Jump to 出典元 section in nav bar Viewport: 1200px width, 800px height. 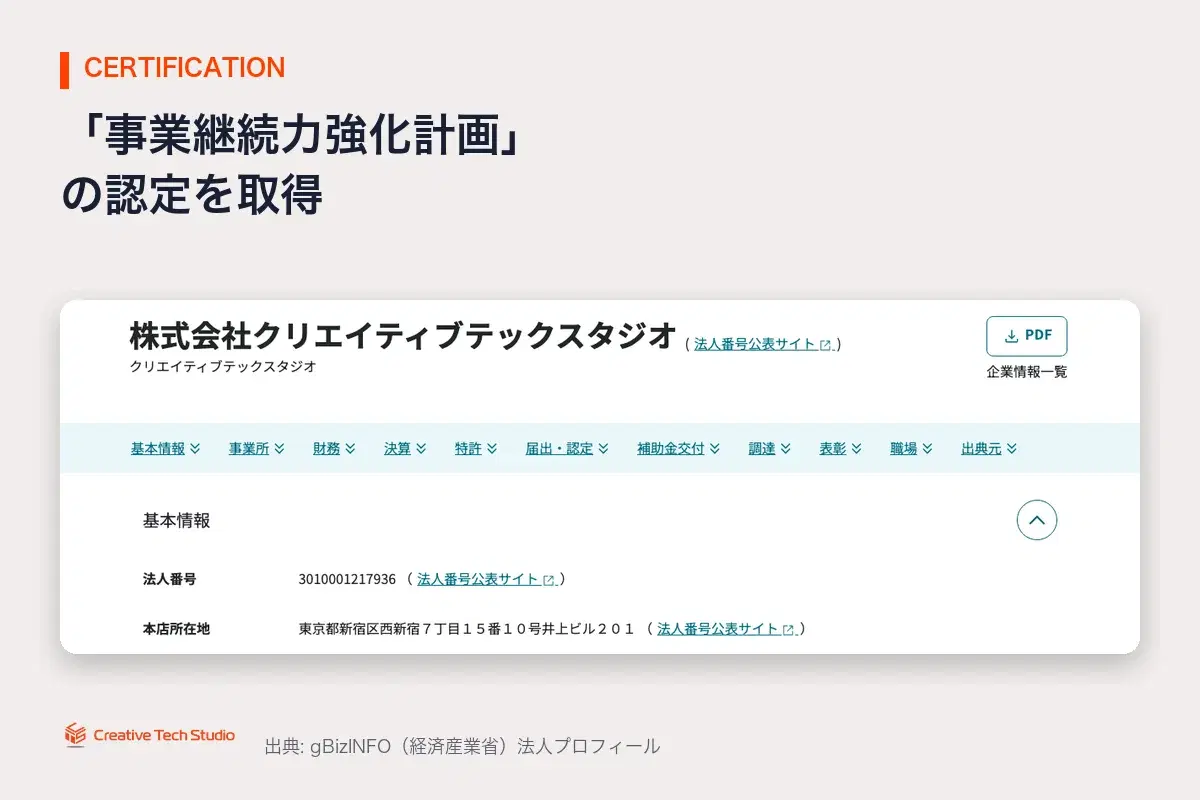[989, 449]
